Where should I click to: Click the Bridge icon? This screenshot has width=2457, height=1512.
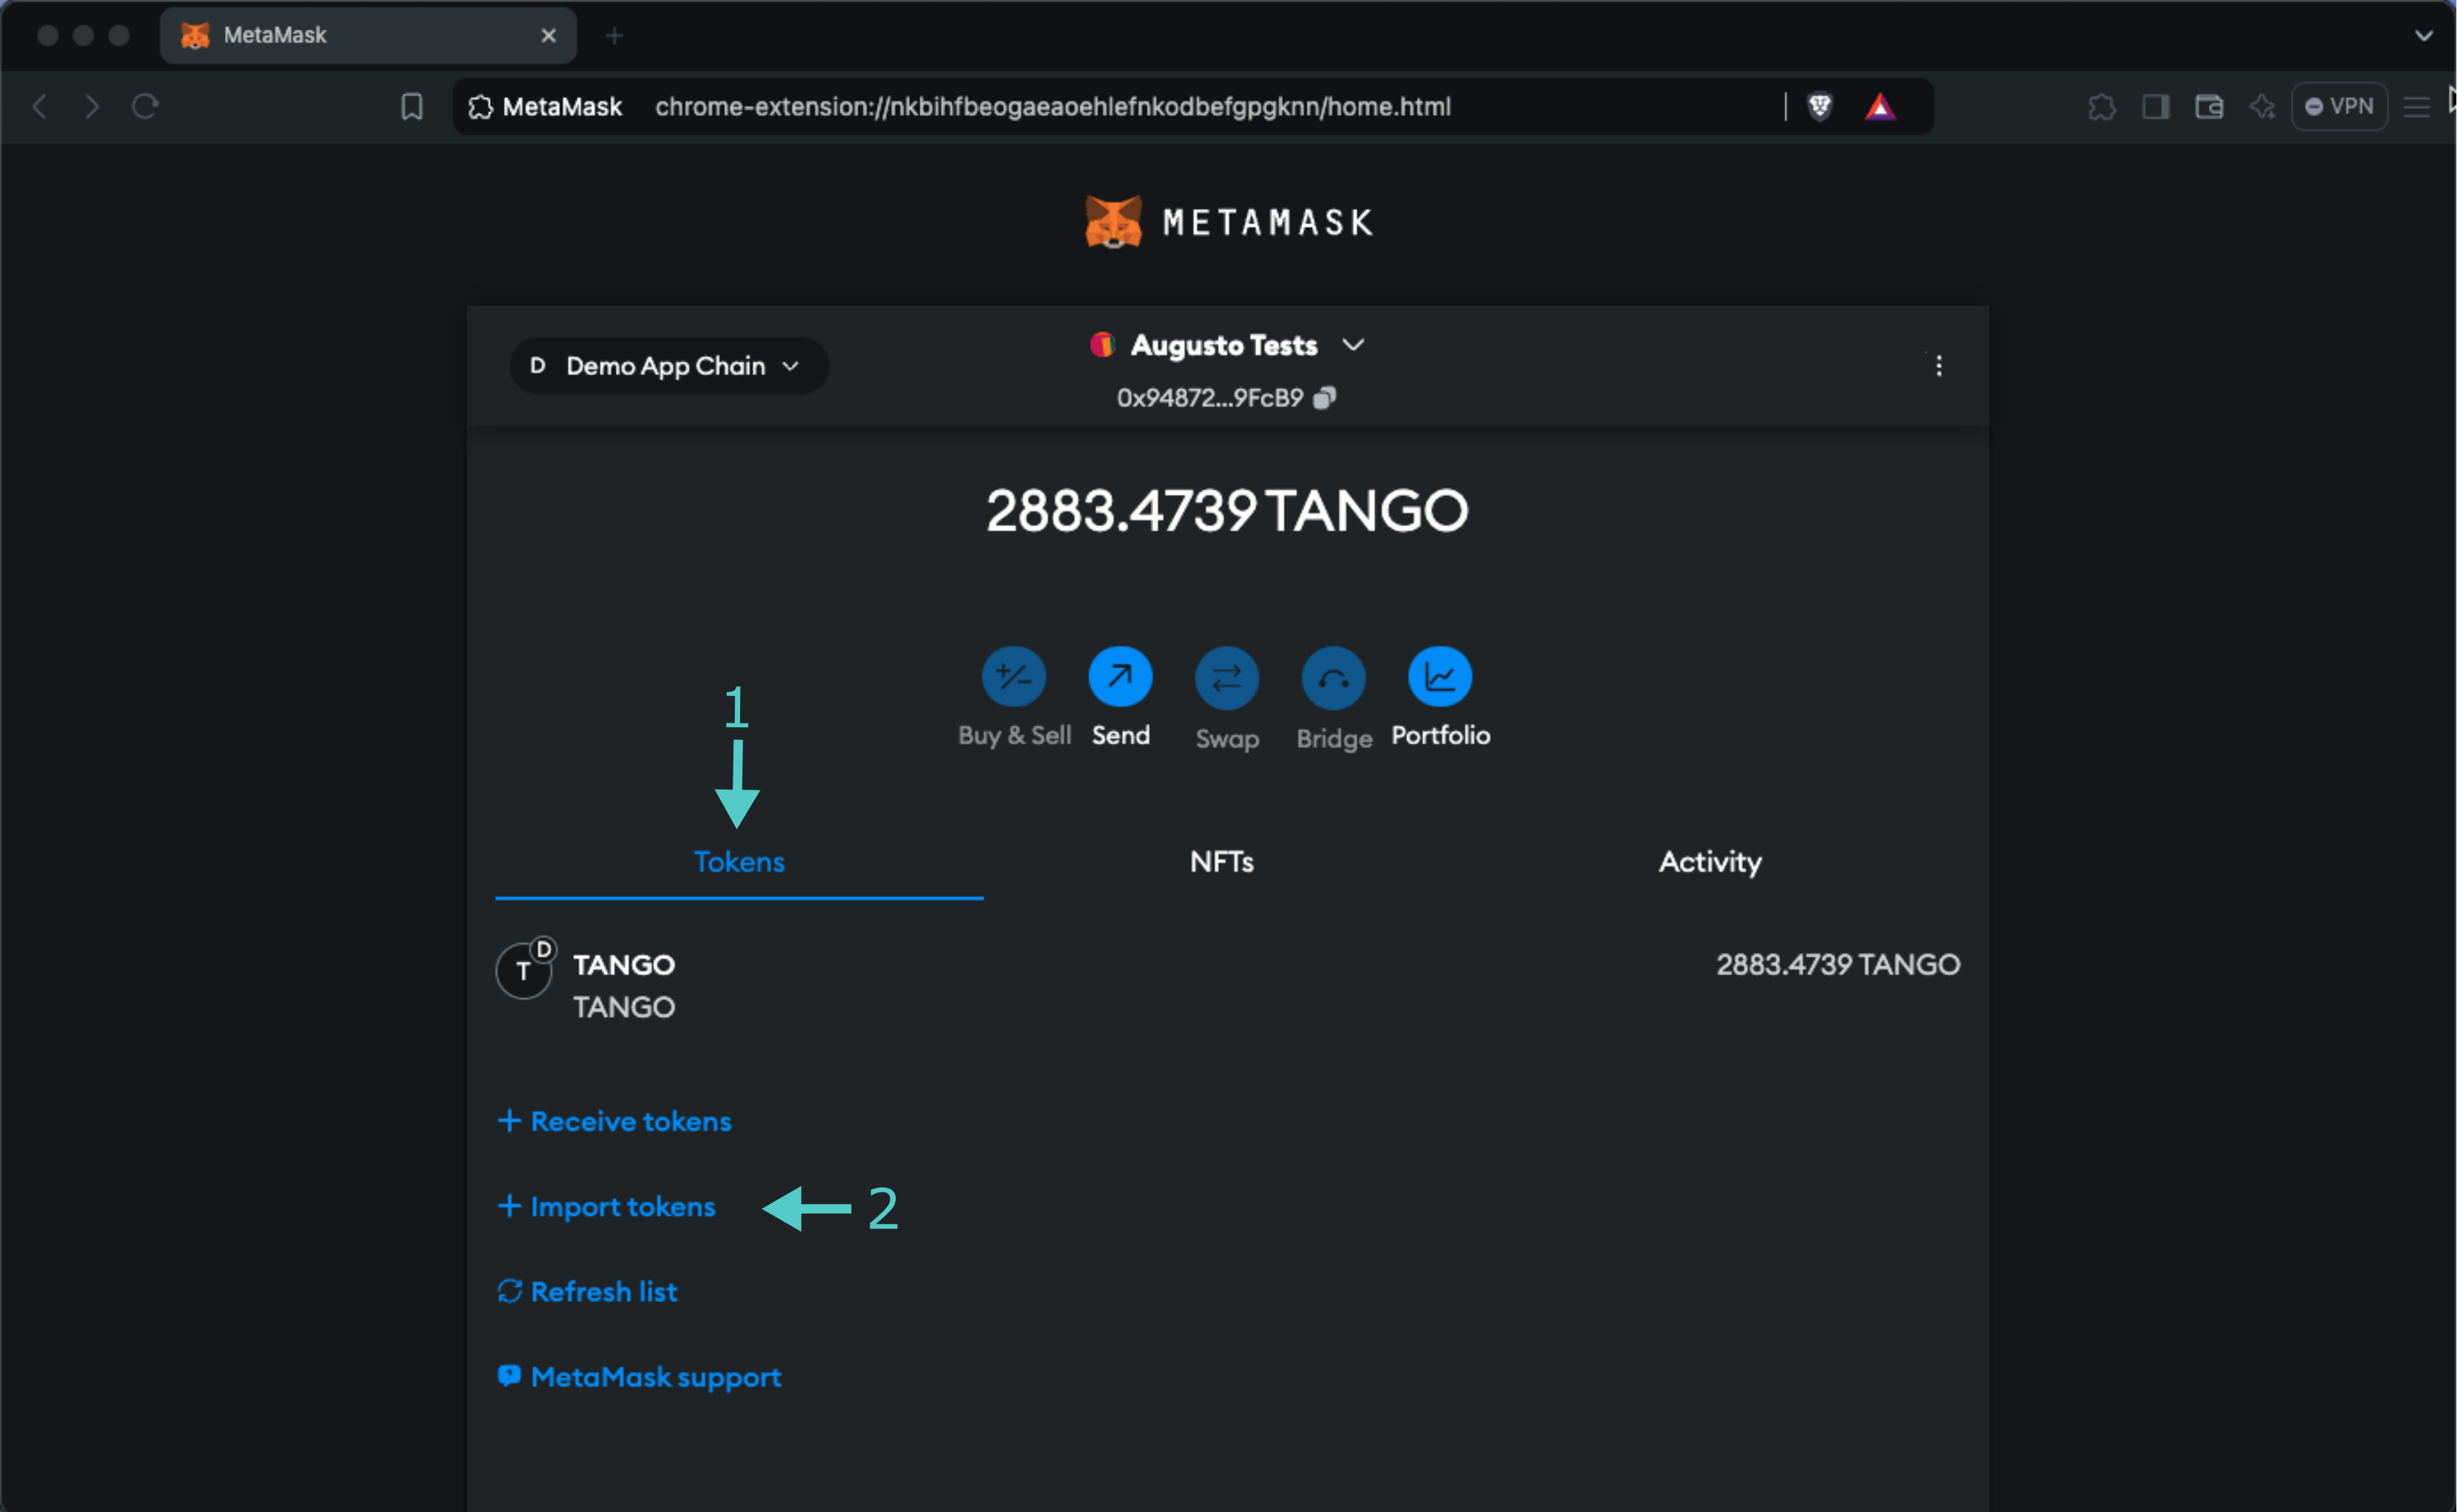click(1333, 678)
